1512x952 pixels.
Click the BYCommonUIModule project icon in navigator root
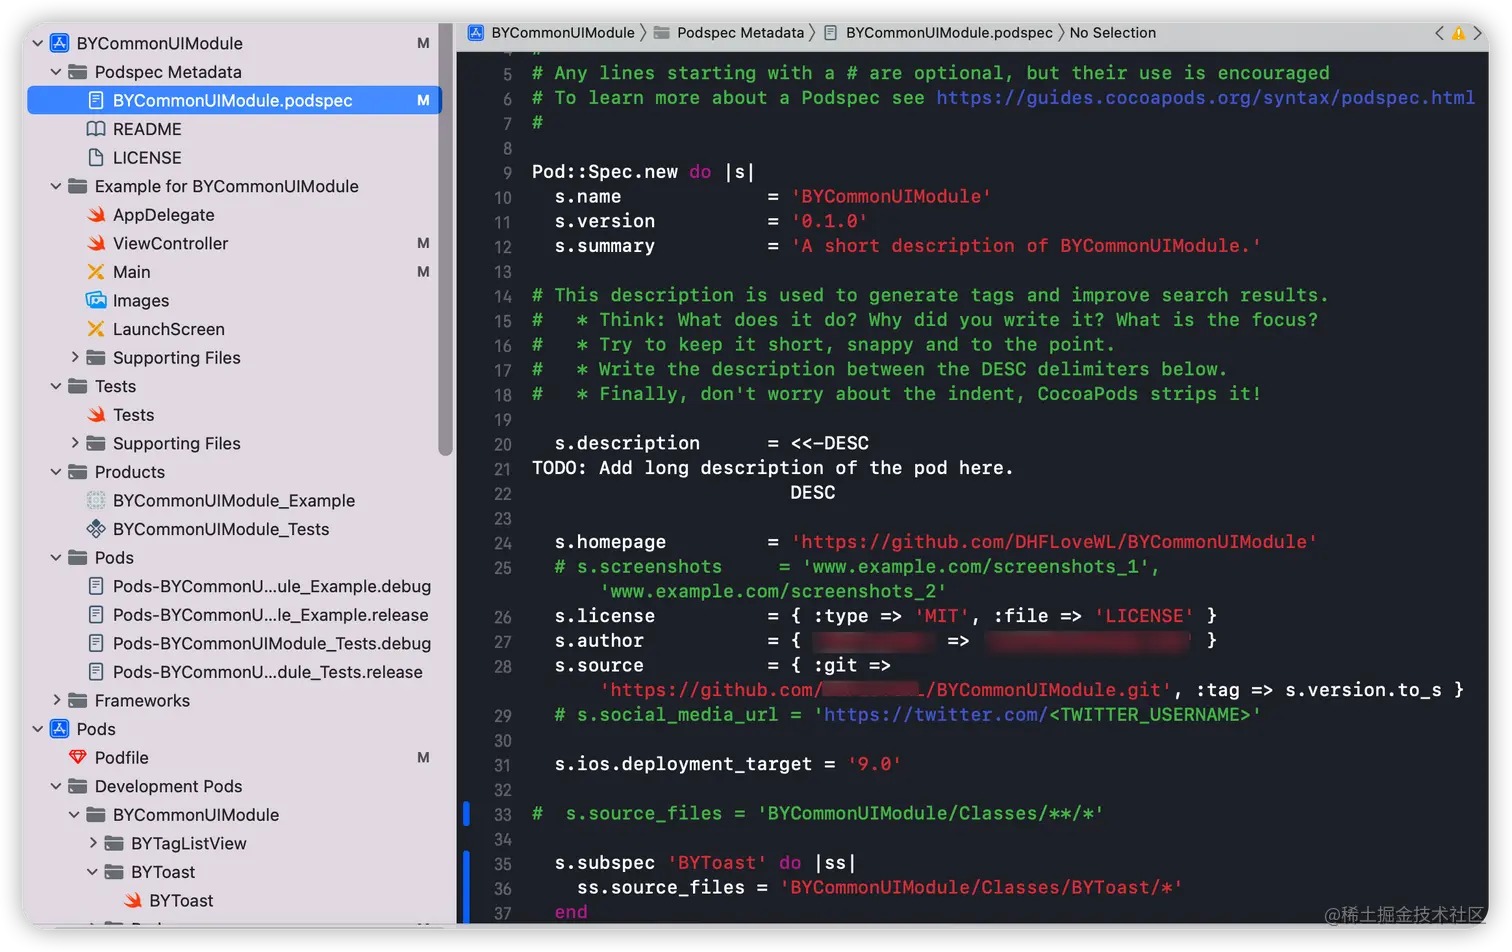(x=60, y=43)
